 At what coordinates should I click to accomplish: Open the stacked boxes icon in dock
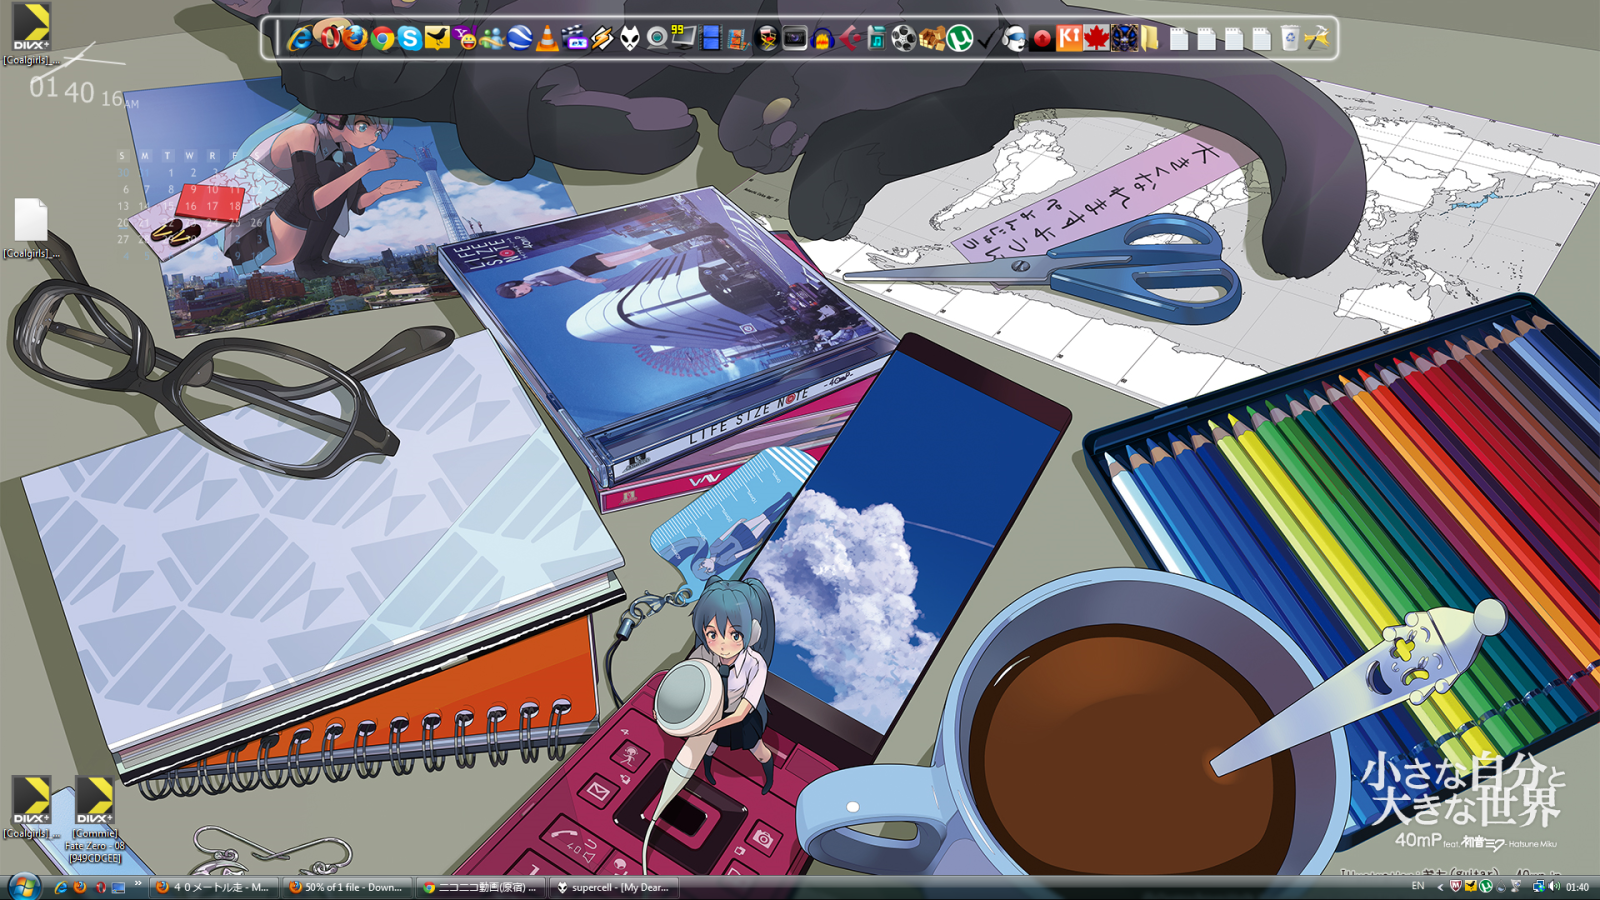tap(932, 39)
